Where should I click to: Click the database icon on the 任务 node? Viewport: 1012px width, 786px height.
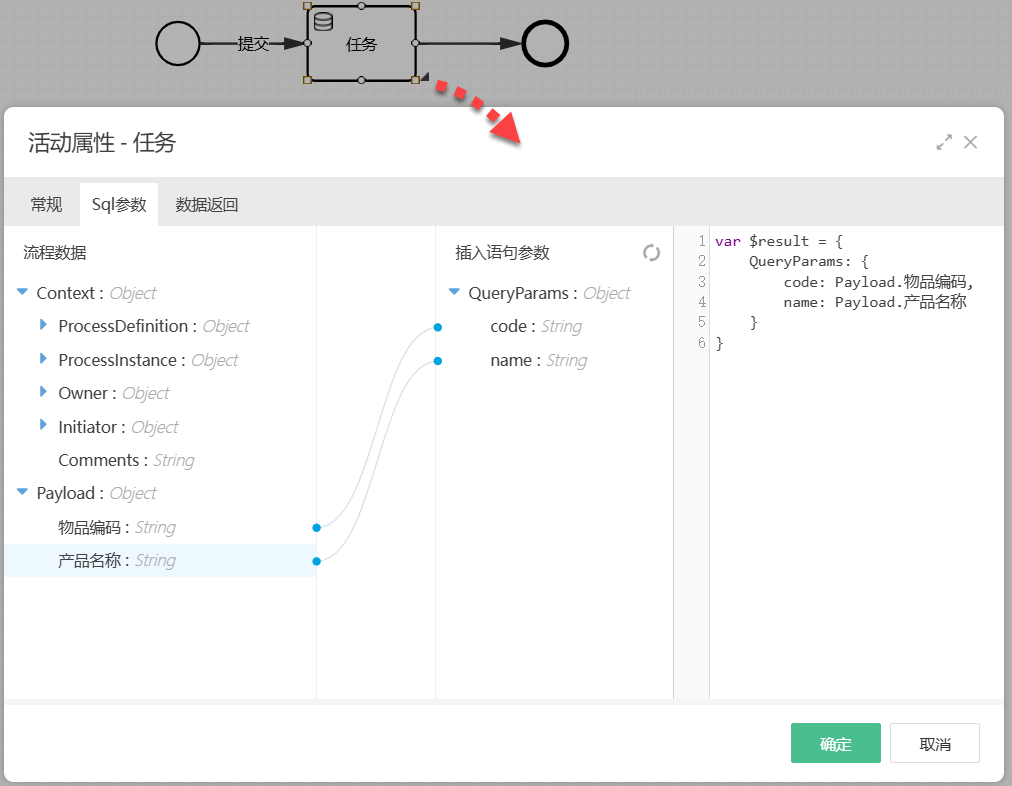point(323,22)
